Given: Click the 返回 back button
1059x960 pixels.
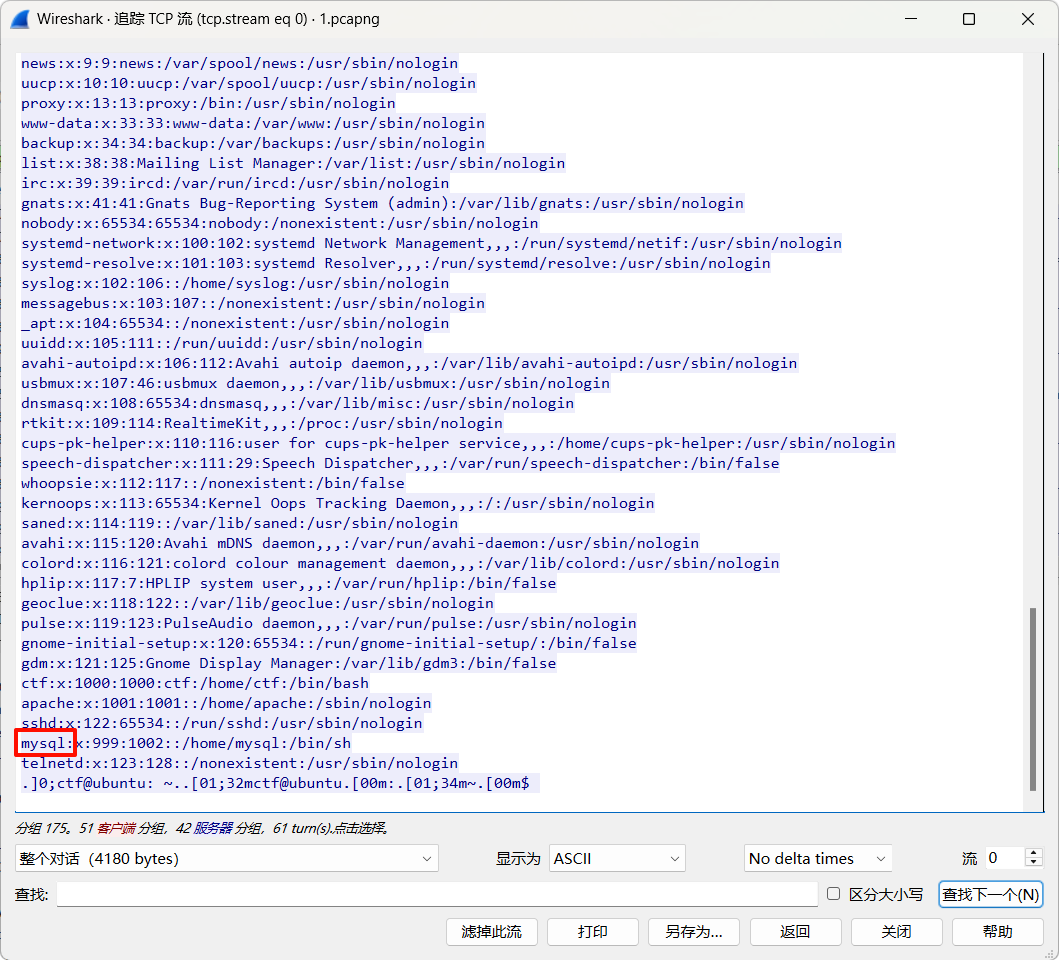Looking at the screenshot, I should coord(795,932).
